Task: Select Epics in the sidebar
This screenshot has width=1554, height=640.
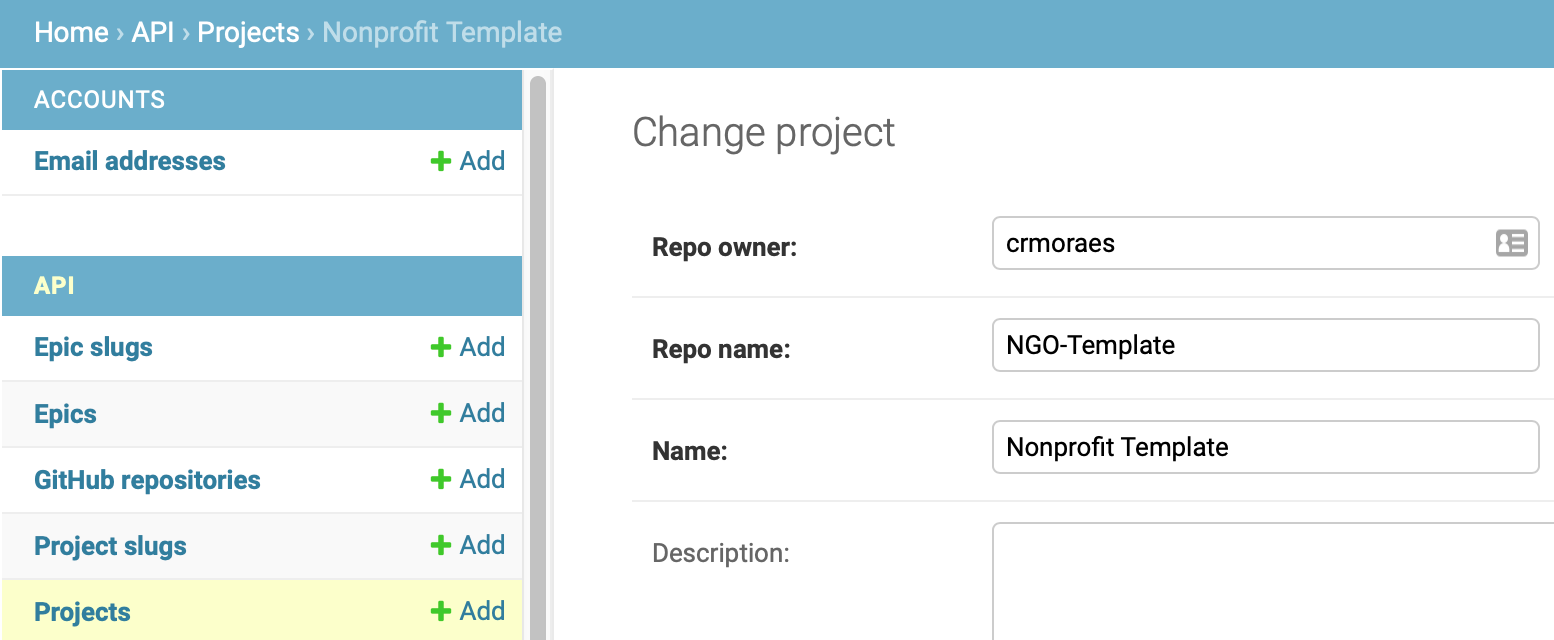Action: point(65,413)
